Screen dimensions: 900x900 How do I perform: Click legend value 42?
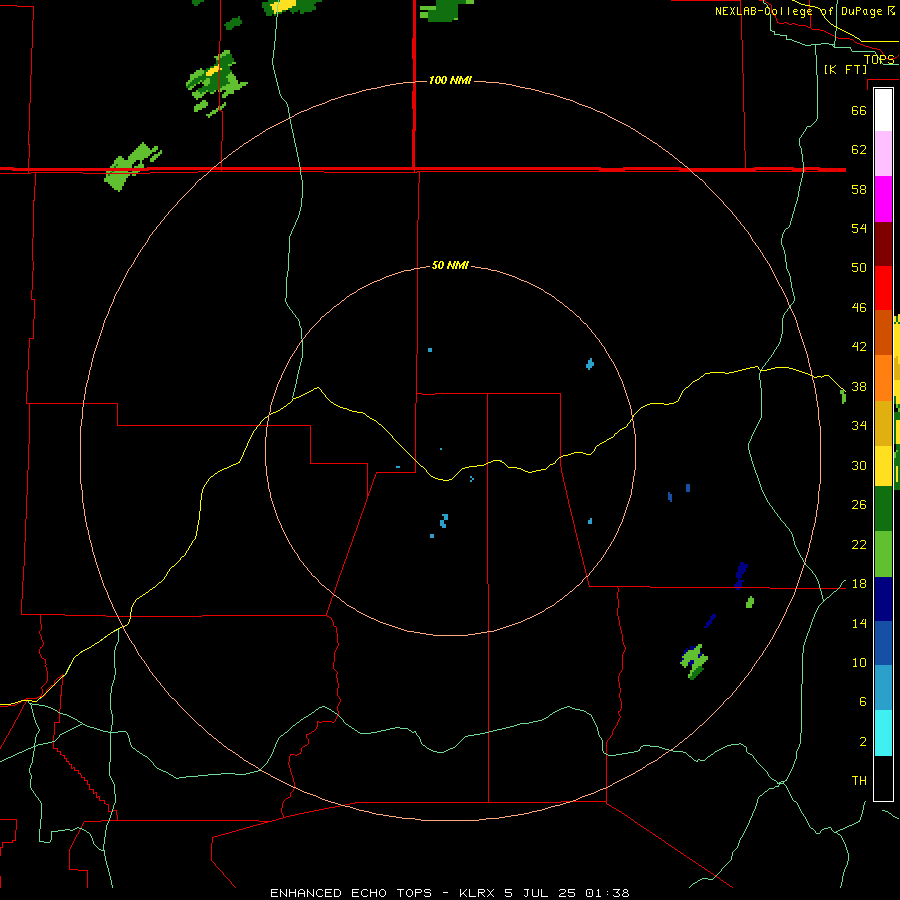[859, 347]
